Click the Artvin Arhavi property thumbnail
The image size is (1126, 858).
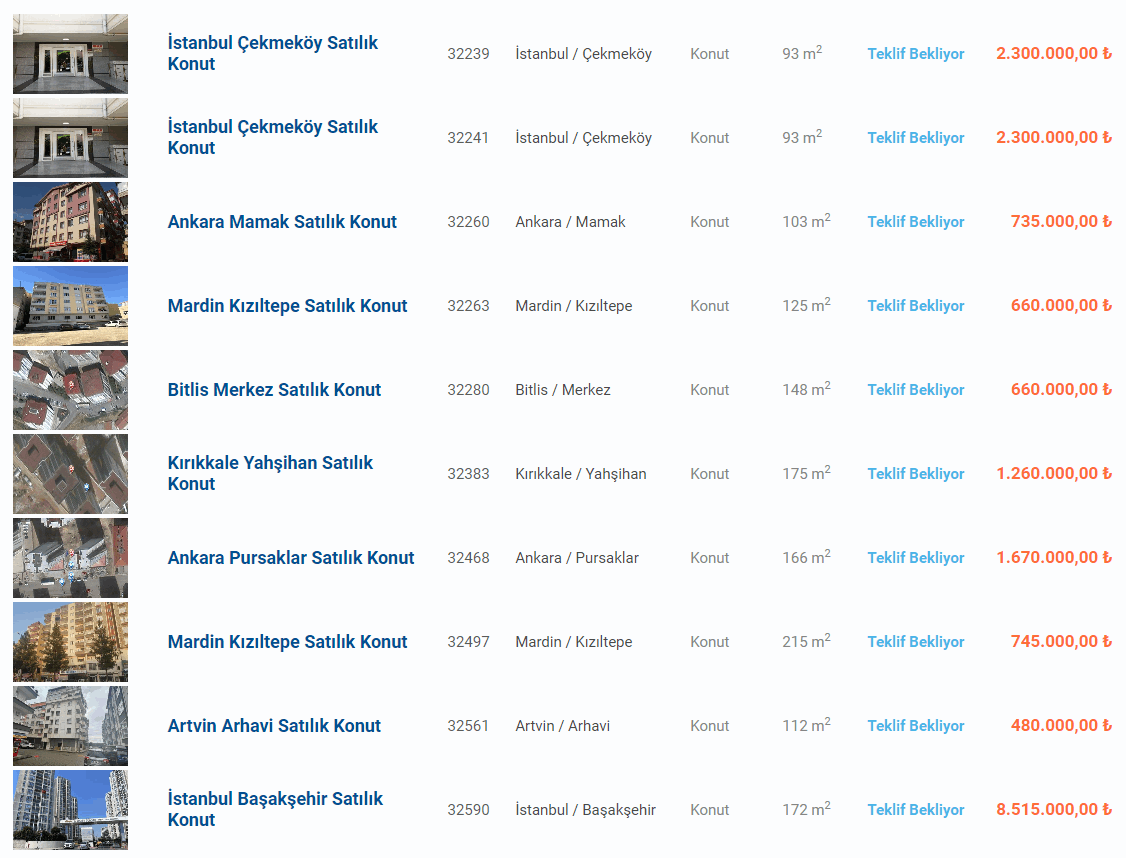tap(70, 726)
